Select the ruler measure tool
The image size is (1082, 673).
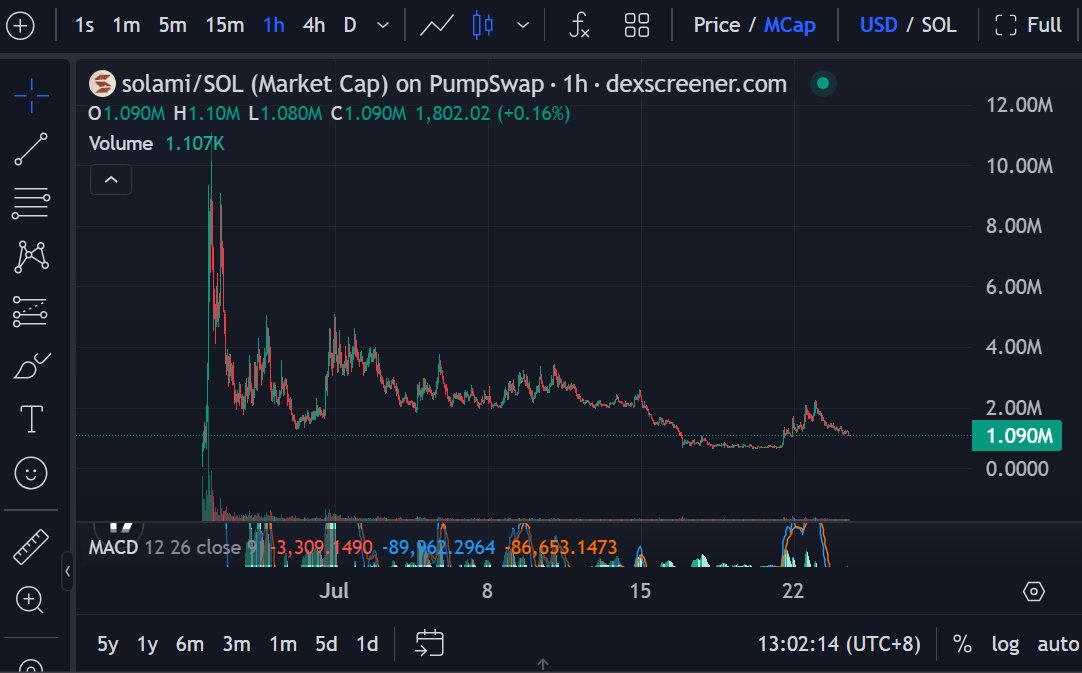pyautogui.click(x=31, y=547)
